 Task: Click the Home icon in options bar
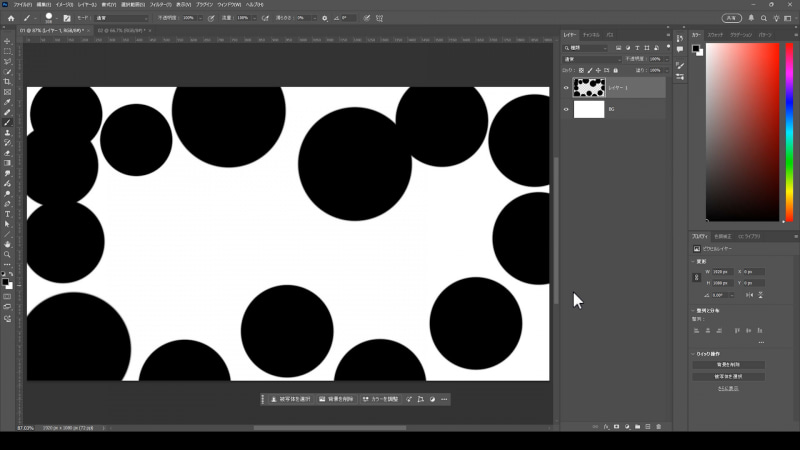pos(10,18)
